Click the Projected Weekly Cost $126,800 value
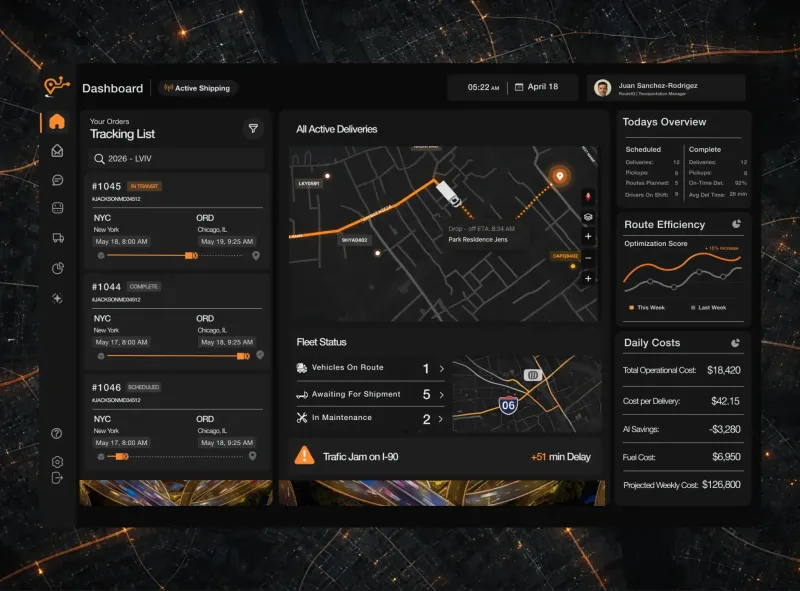The width and height of the screenshot is (800, 591). click(x=721, y=485)
